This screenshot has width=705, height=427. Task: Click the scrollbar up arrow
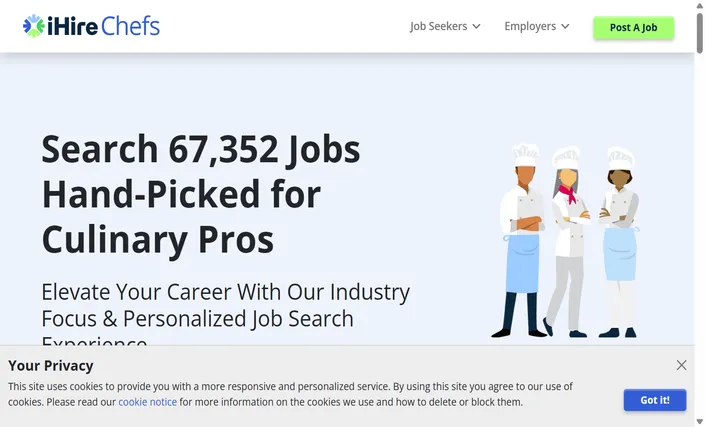coord(700,5)
